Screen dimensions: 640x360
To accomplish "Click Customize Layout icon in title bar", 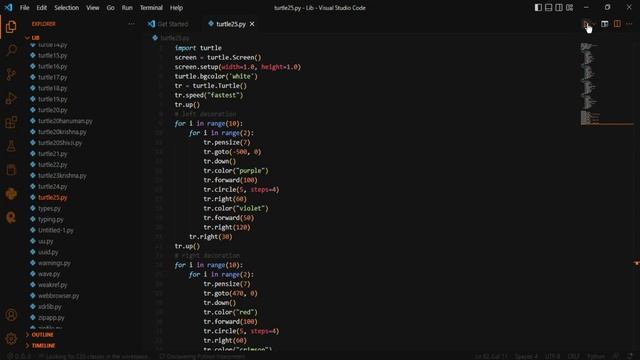I will pyautogui.click(x=569, y=8).
